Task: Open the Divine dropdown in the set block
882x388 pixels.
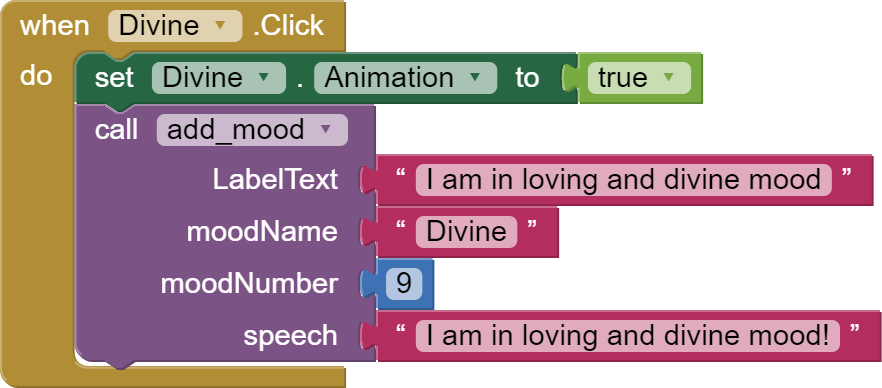Action: [x=218, y=78]
